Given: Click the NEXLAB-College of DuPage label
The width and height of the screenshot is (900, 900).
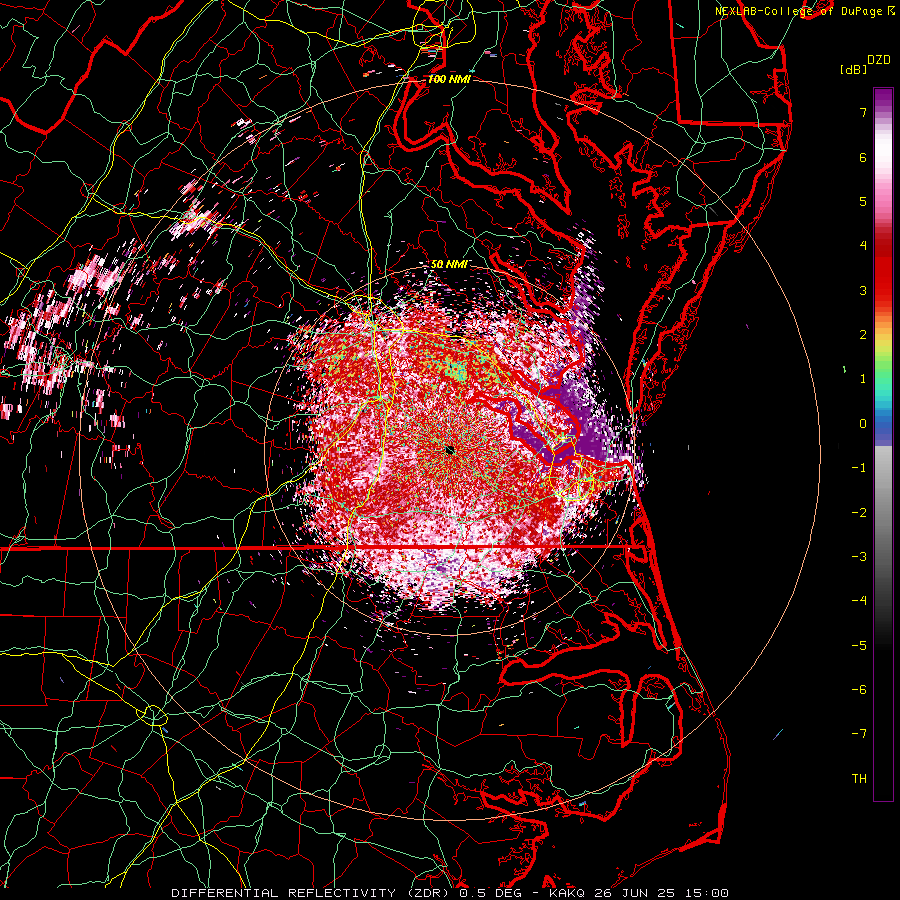Looking at the screenshot, I should [x=800, y=11].
